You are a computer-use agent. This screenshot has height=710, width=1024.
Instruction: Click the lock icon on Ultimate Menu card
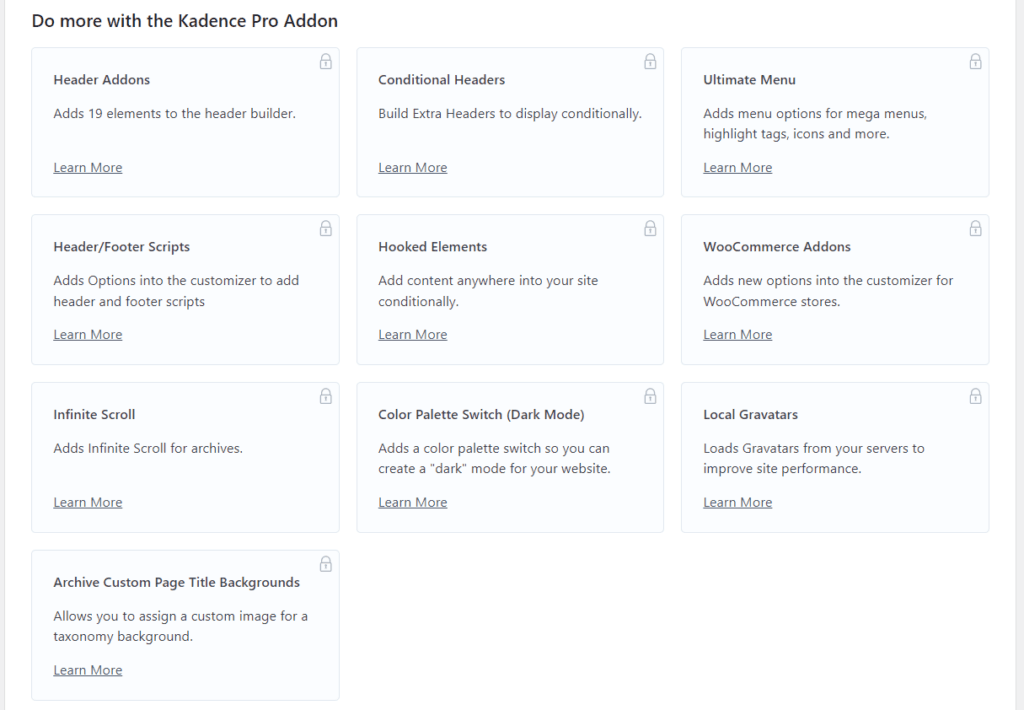[x=975, y=61]
